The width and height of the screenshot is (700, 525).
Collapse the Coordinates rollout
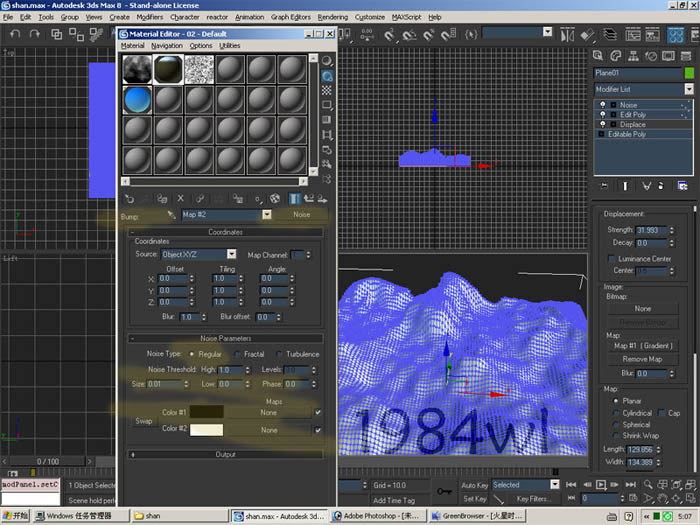pos(225,232)
